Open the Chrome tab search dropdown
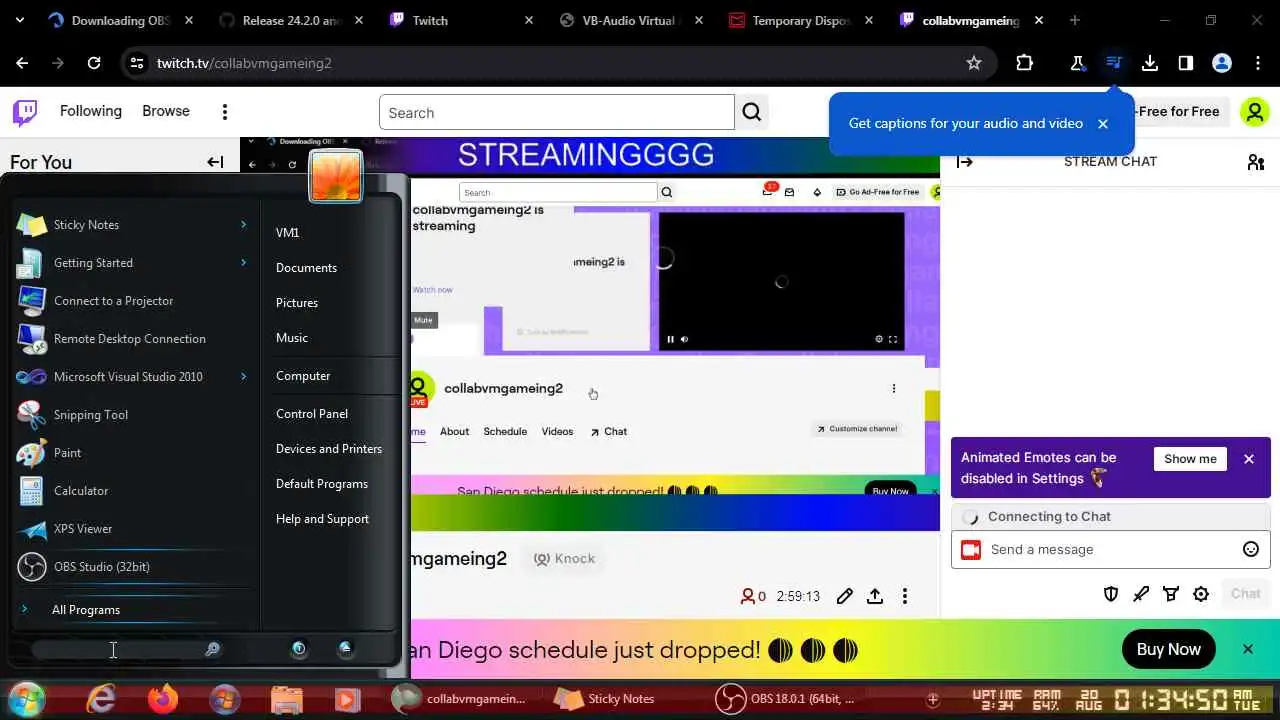Screen dimensions: 1280x720 21,20
